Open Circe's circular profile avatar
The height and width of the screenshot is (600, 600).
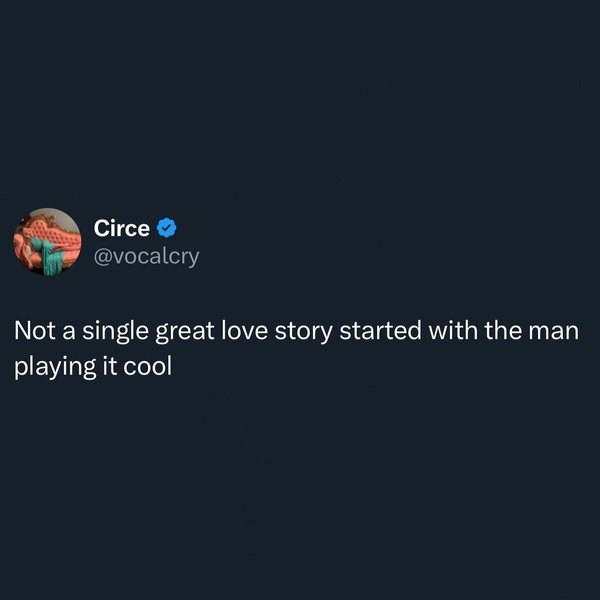(x=47, y=241)
